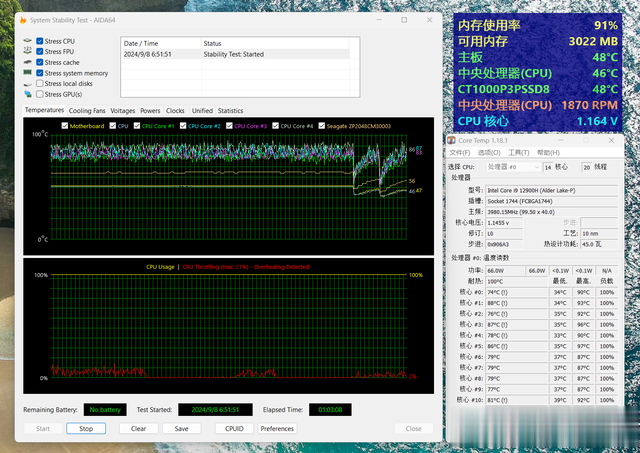640x453 pixels.
Task: Click the cache icon beside Stress cache
Action: [27, 62]
